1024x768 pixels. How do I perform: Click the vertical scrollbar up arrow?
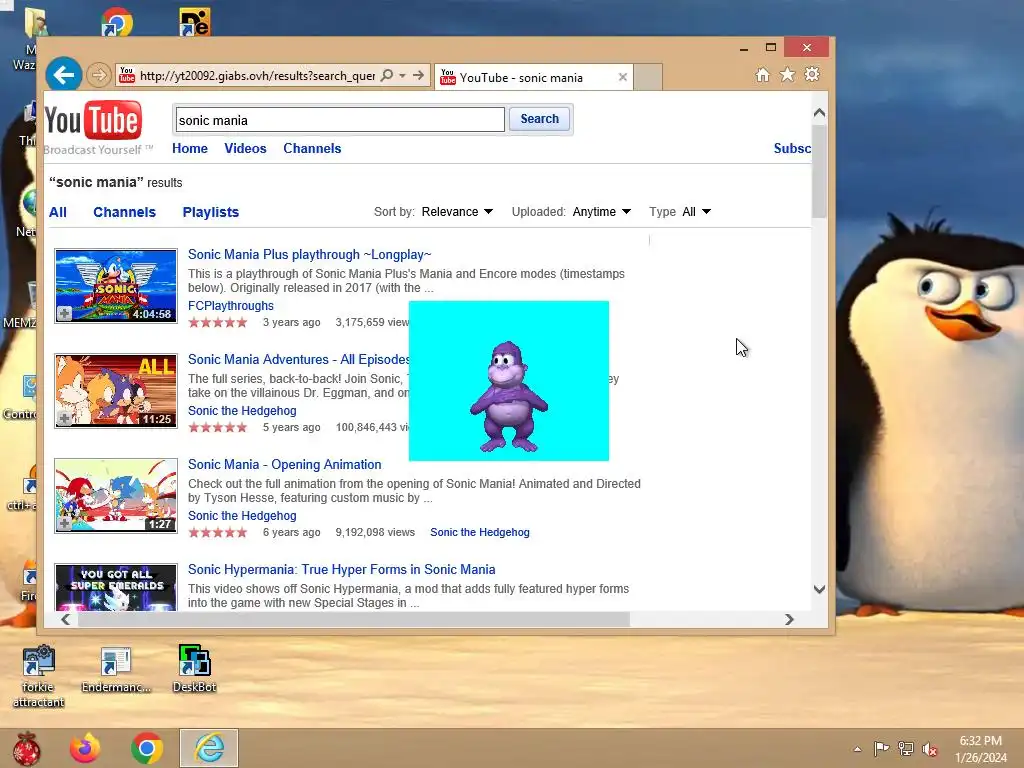click(x=820, y=112)
